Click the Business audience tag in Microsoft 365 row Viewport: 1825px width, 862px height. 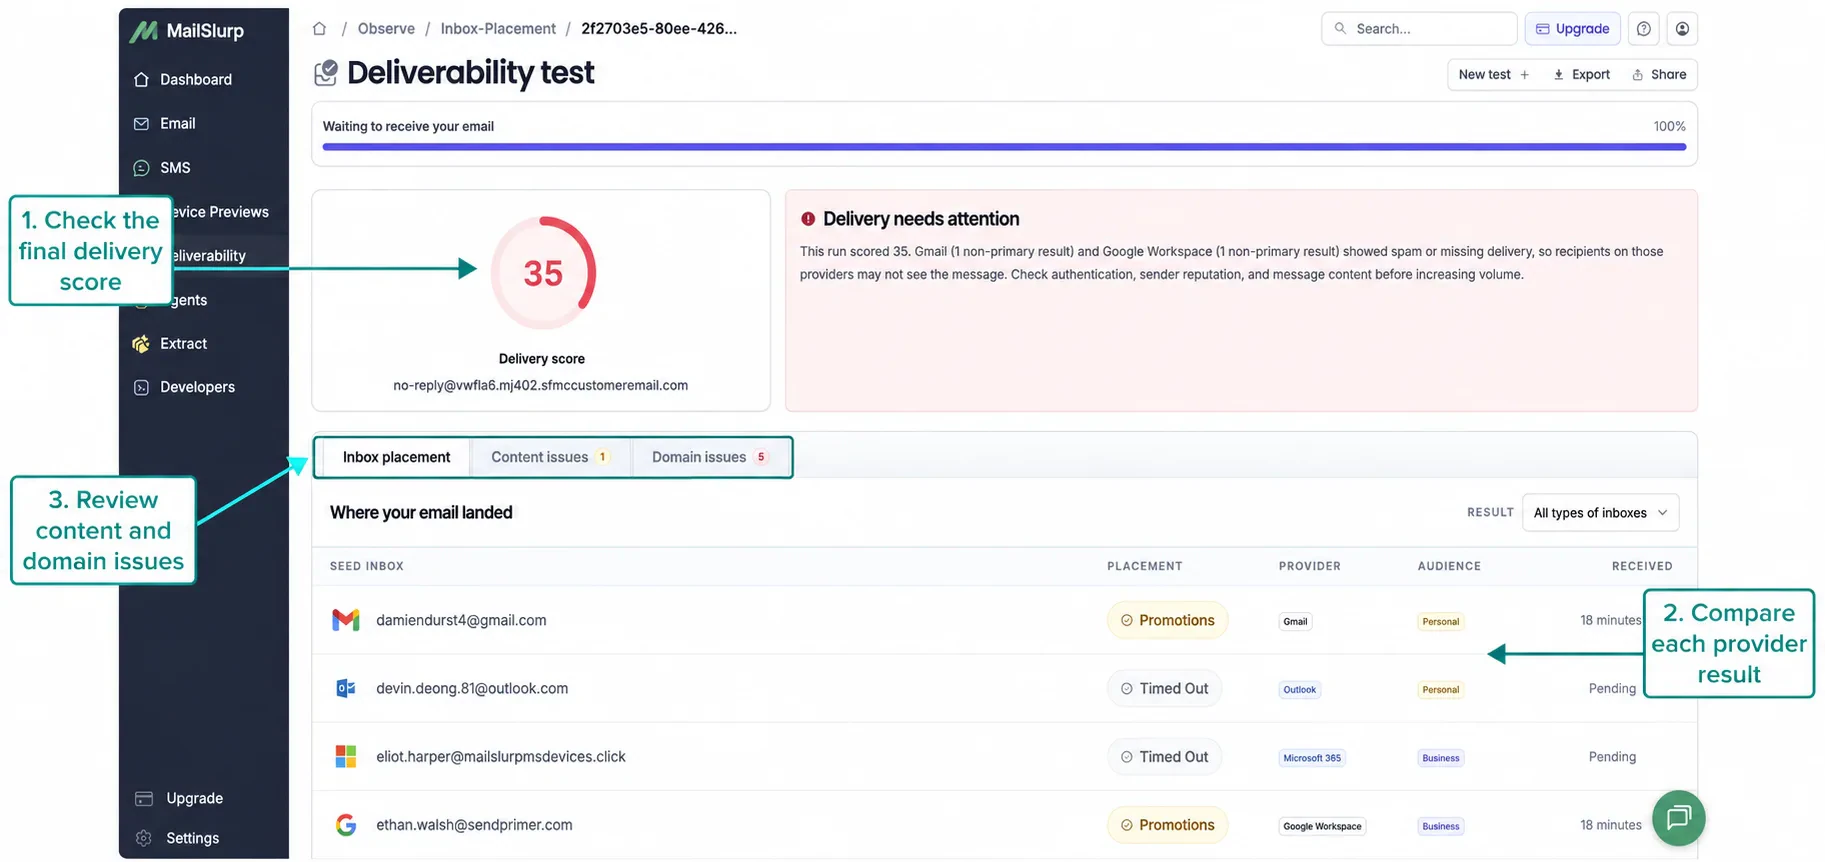(1440, 758)
